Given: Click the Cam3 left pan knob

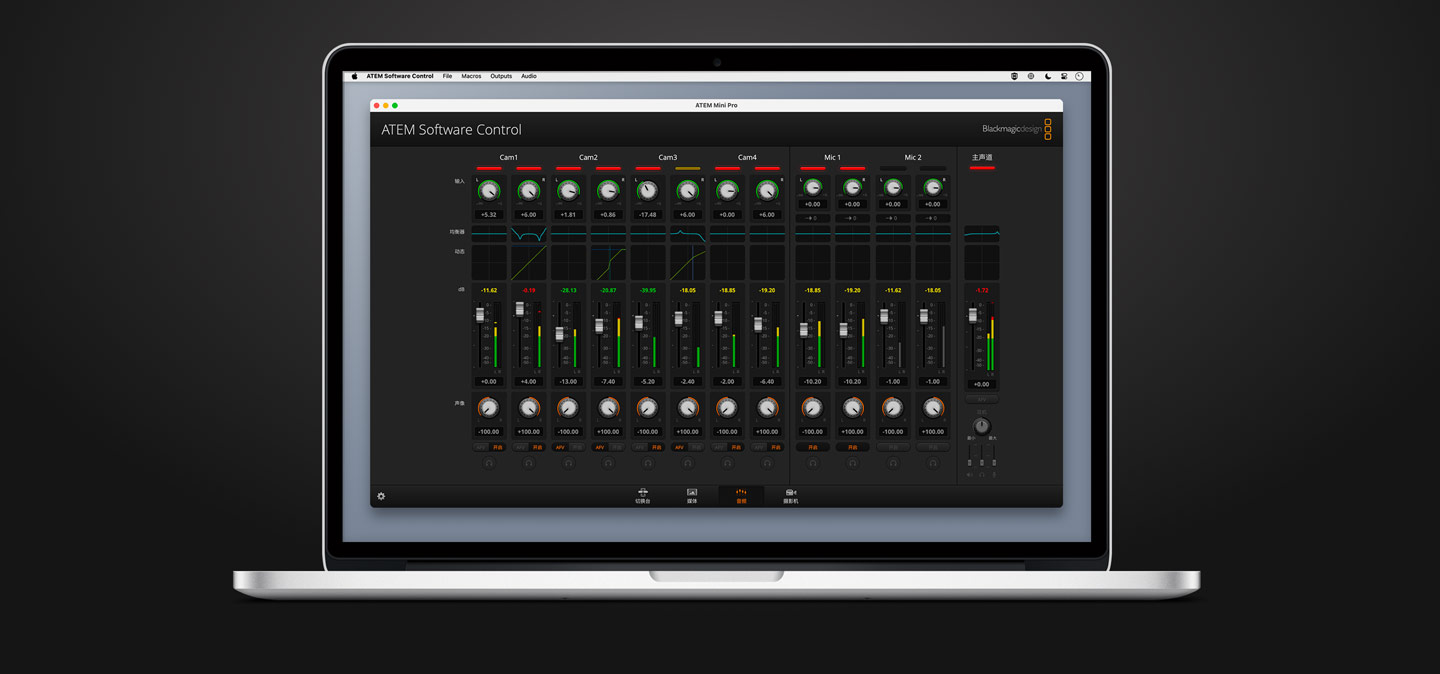Looking at the screenshot, I should click(648, 408).
